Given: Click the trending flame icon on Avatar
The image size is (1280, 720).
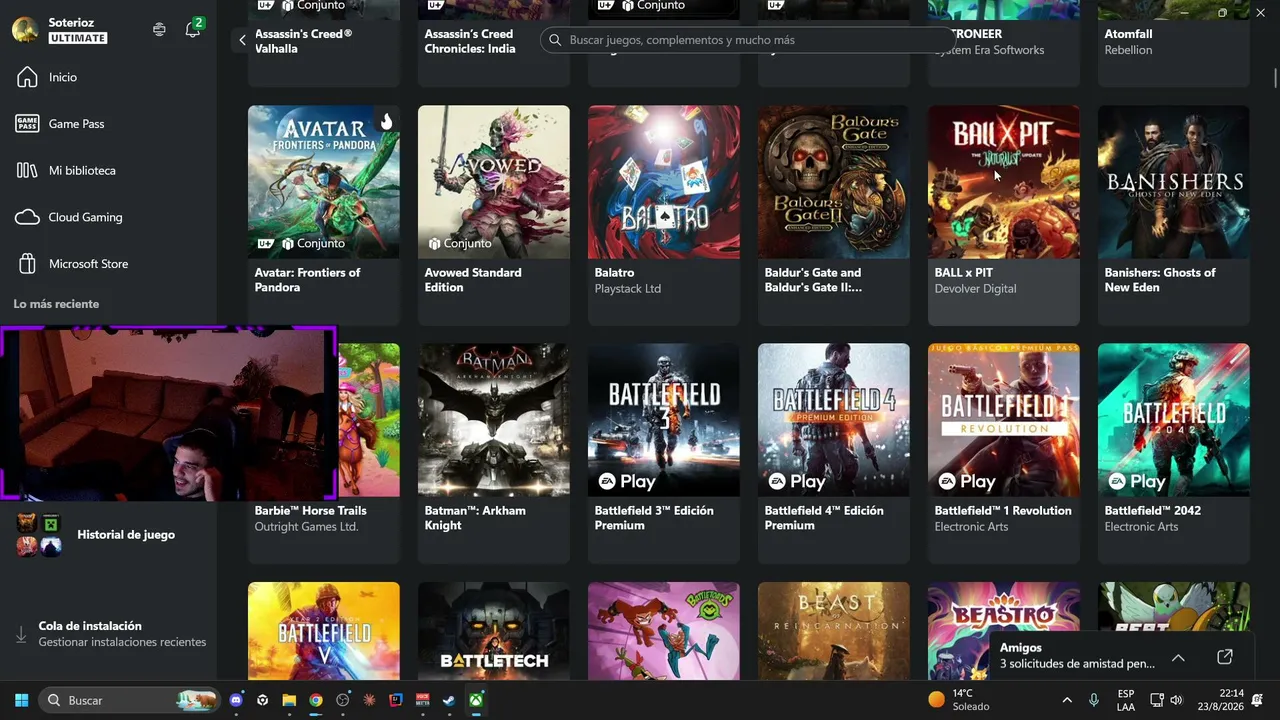Looking at the screenshot, I should tap(386, 121).
